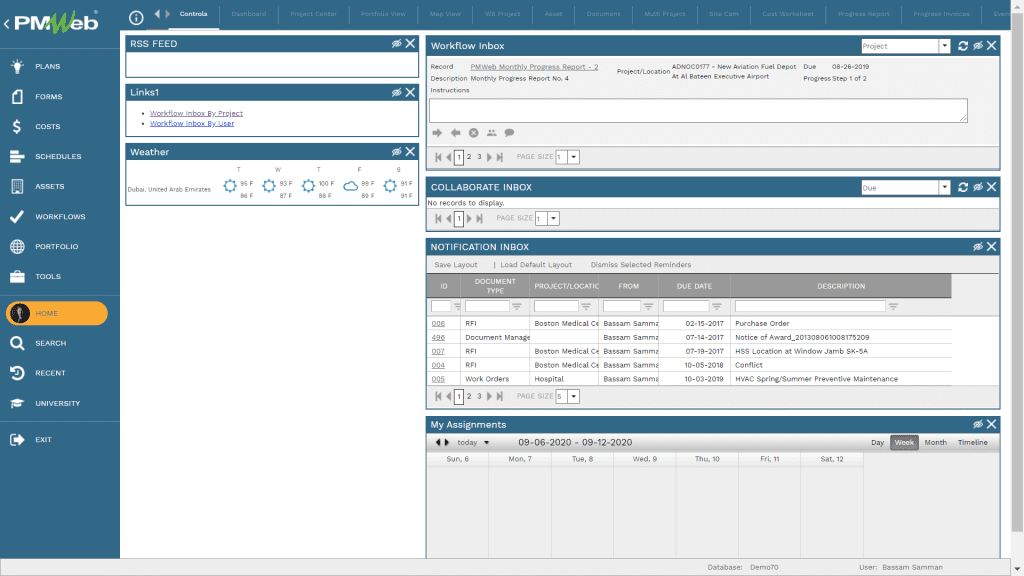Viewport: 1024px width, 576px height.
Task: Click the Instructions text box
Action: pos(698,110)
